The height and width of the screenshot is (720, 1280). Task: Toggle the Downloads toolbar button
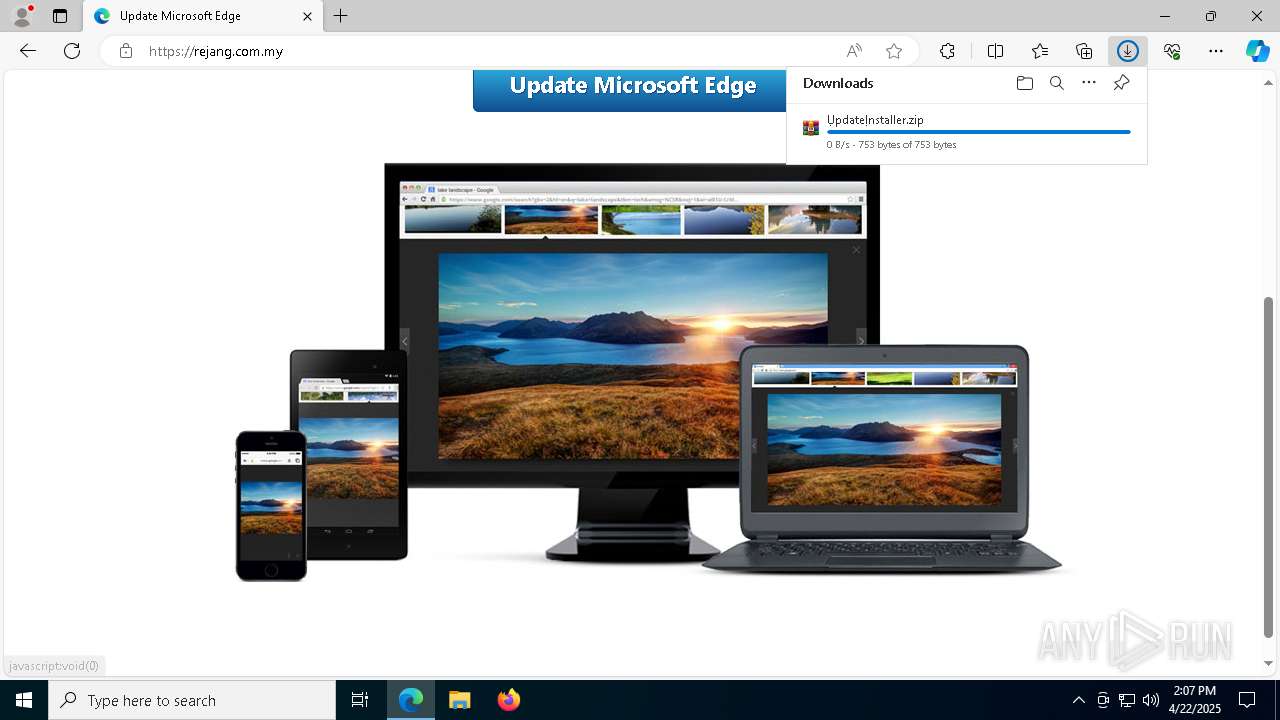pos(1128,51)
